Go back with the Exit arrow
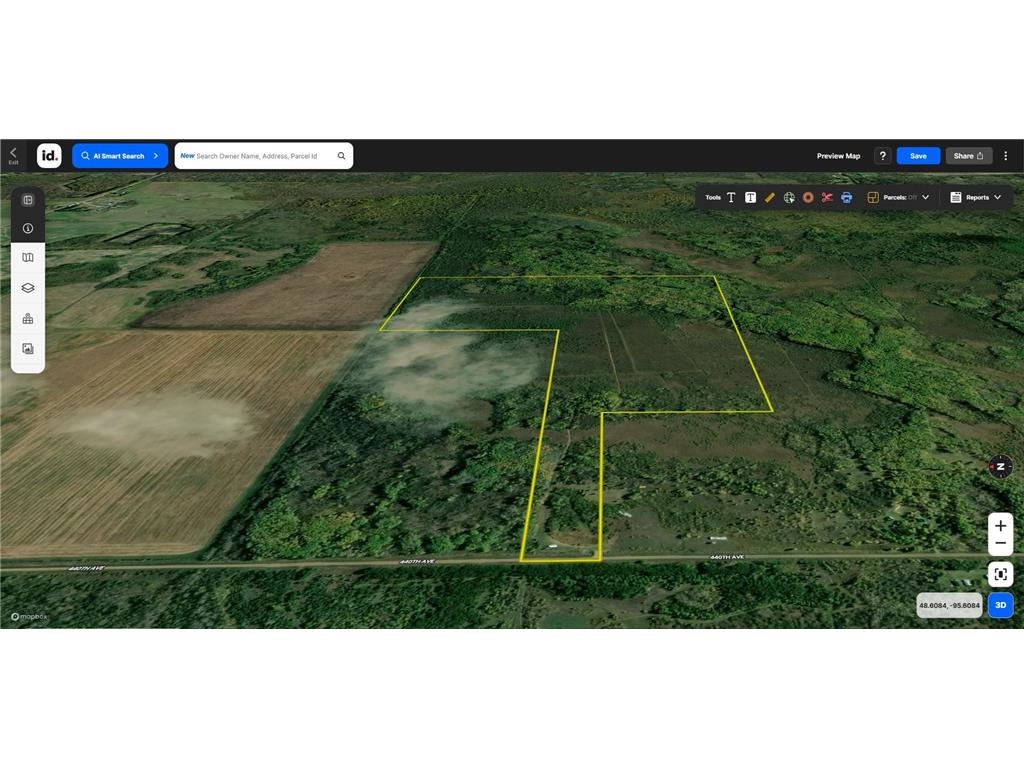The width and height of the screenshot is (1024, 768). [x=13, y=155]
